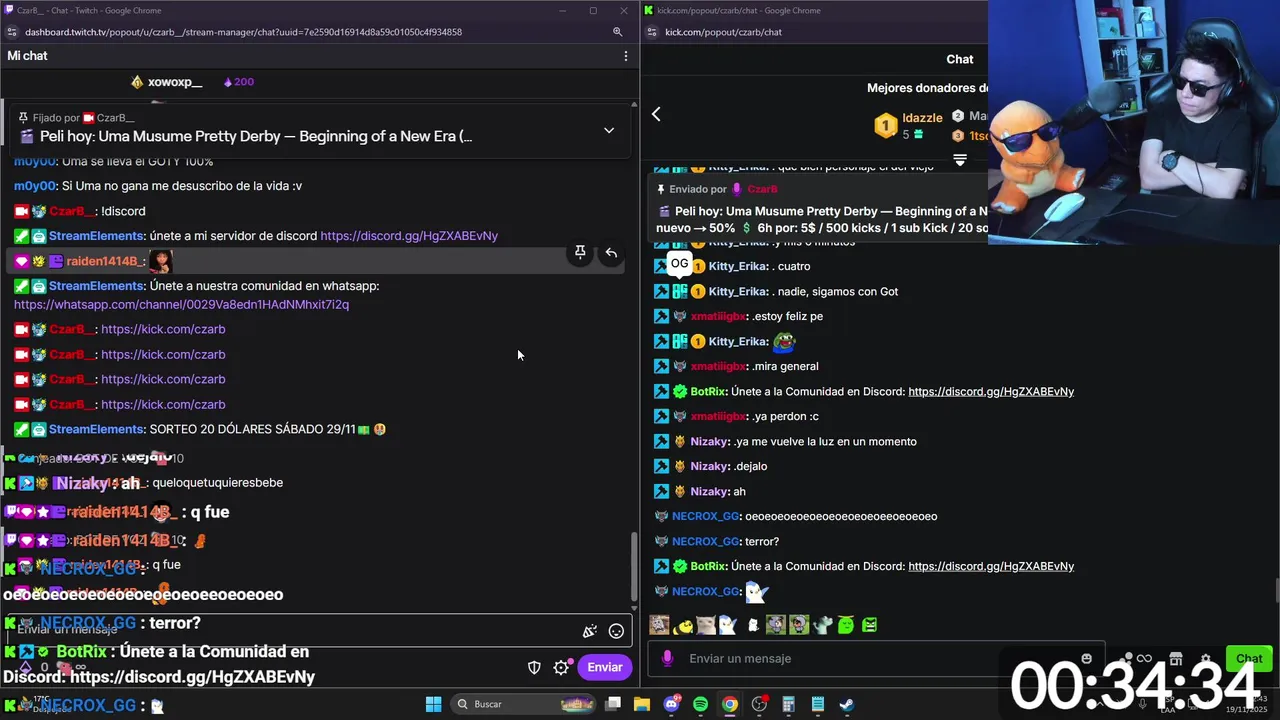Click the Twitch dashboard address bar URL

[243, 32]
